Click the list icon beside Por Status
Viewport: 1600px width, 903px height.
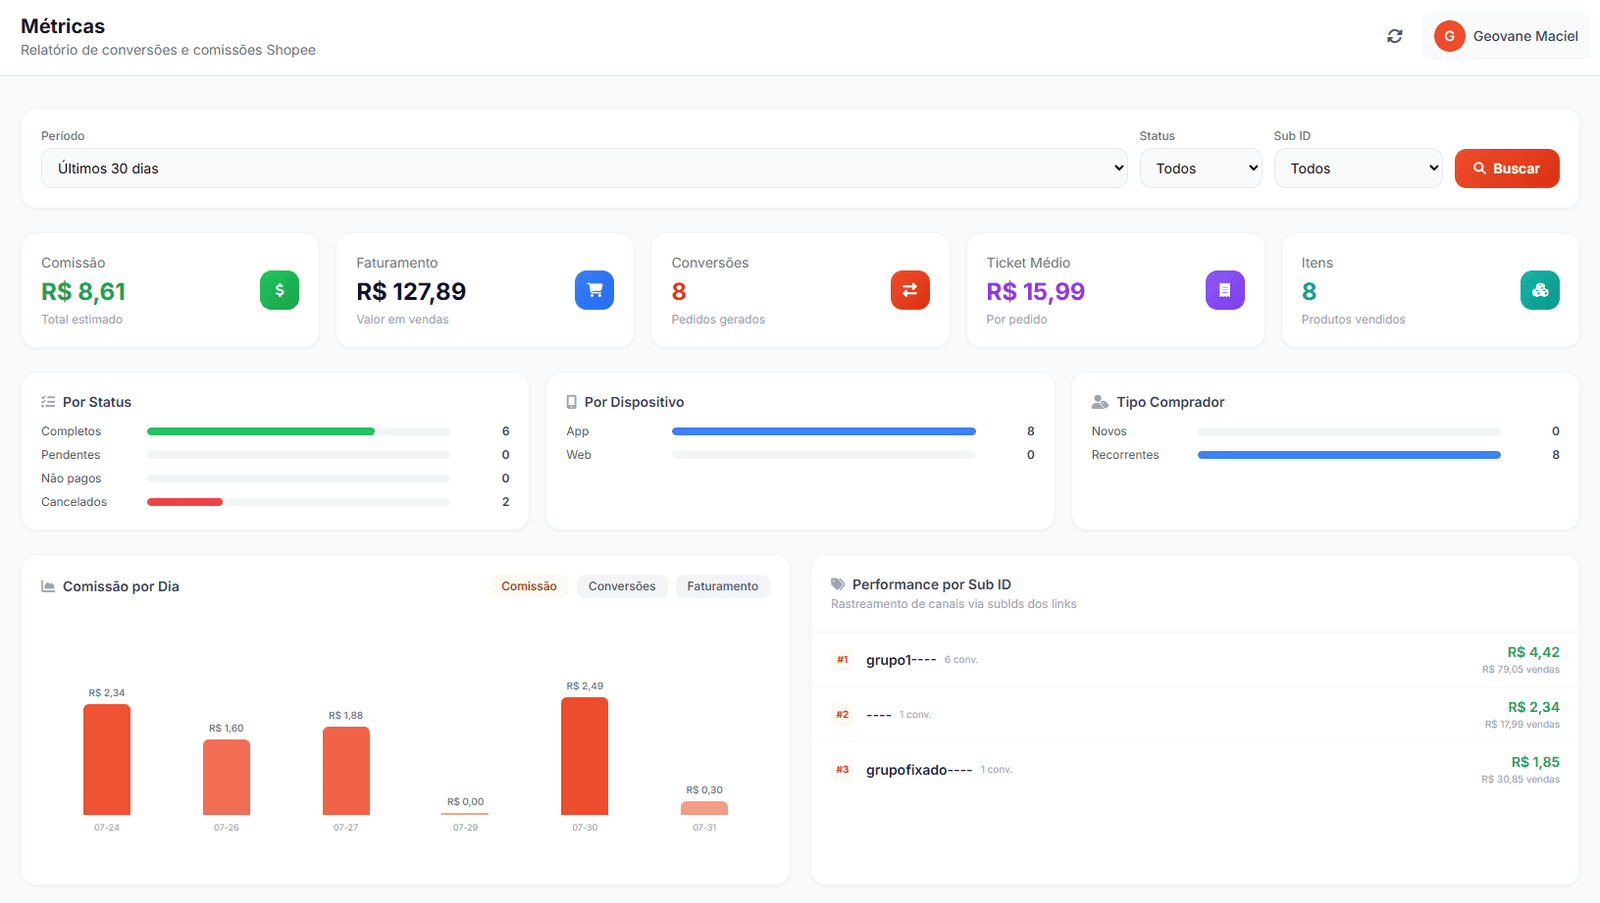pyautogui.click(x=48, y=402)
